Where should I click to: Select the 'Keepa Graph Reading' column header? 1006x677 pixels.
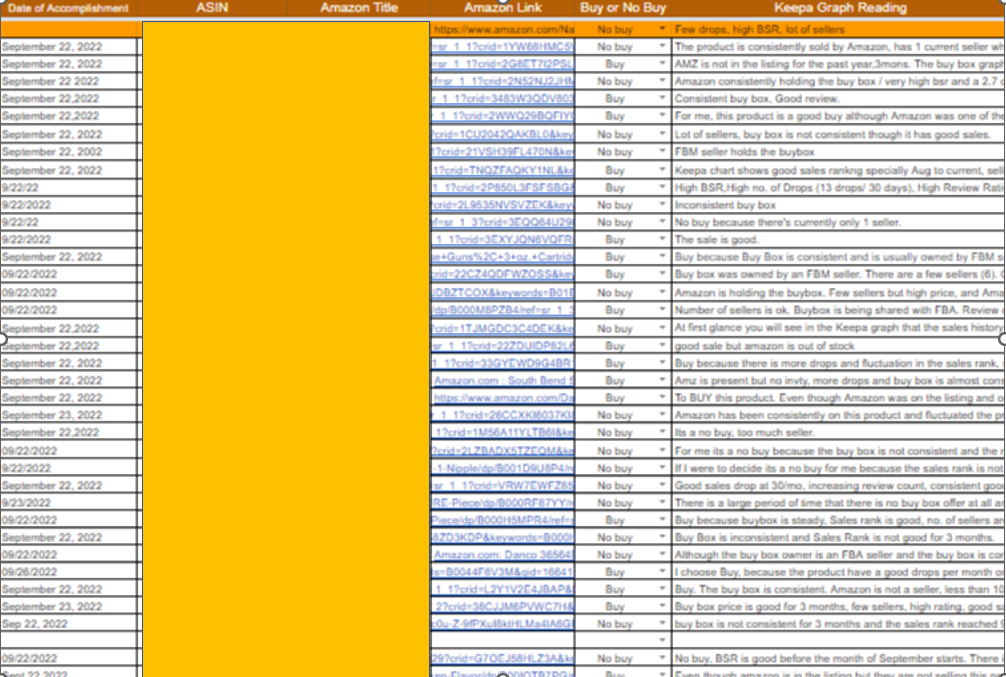coord(840,8)
